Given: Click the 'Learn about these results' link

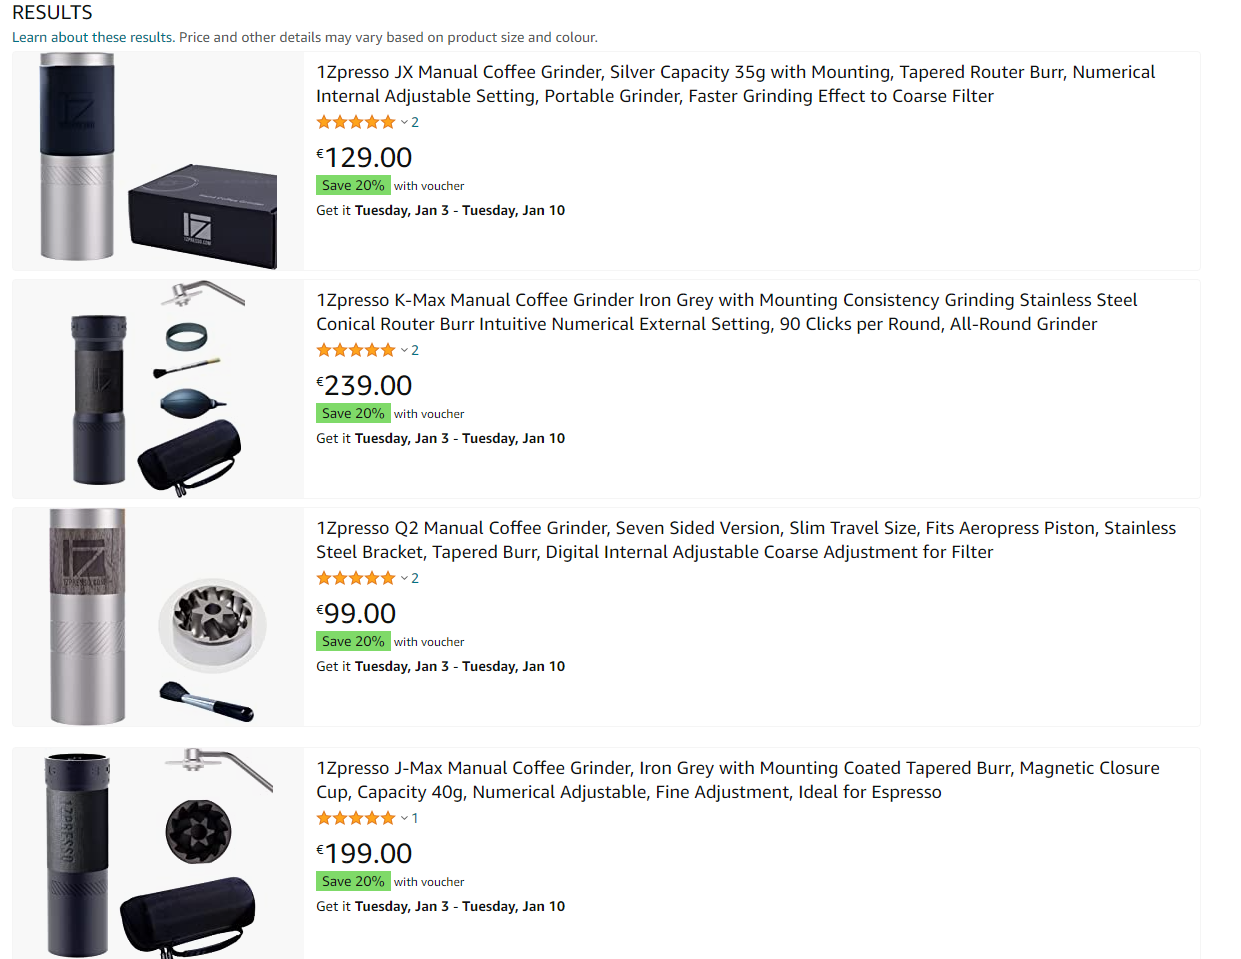Looking at the screenshot, I should 93,37.
